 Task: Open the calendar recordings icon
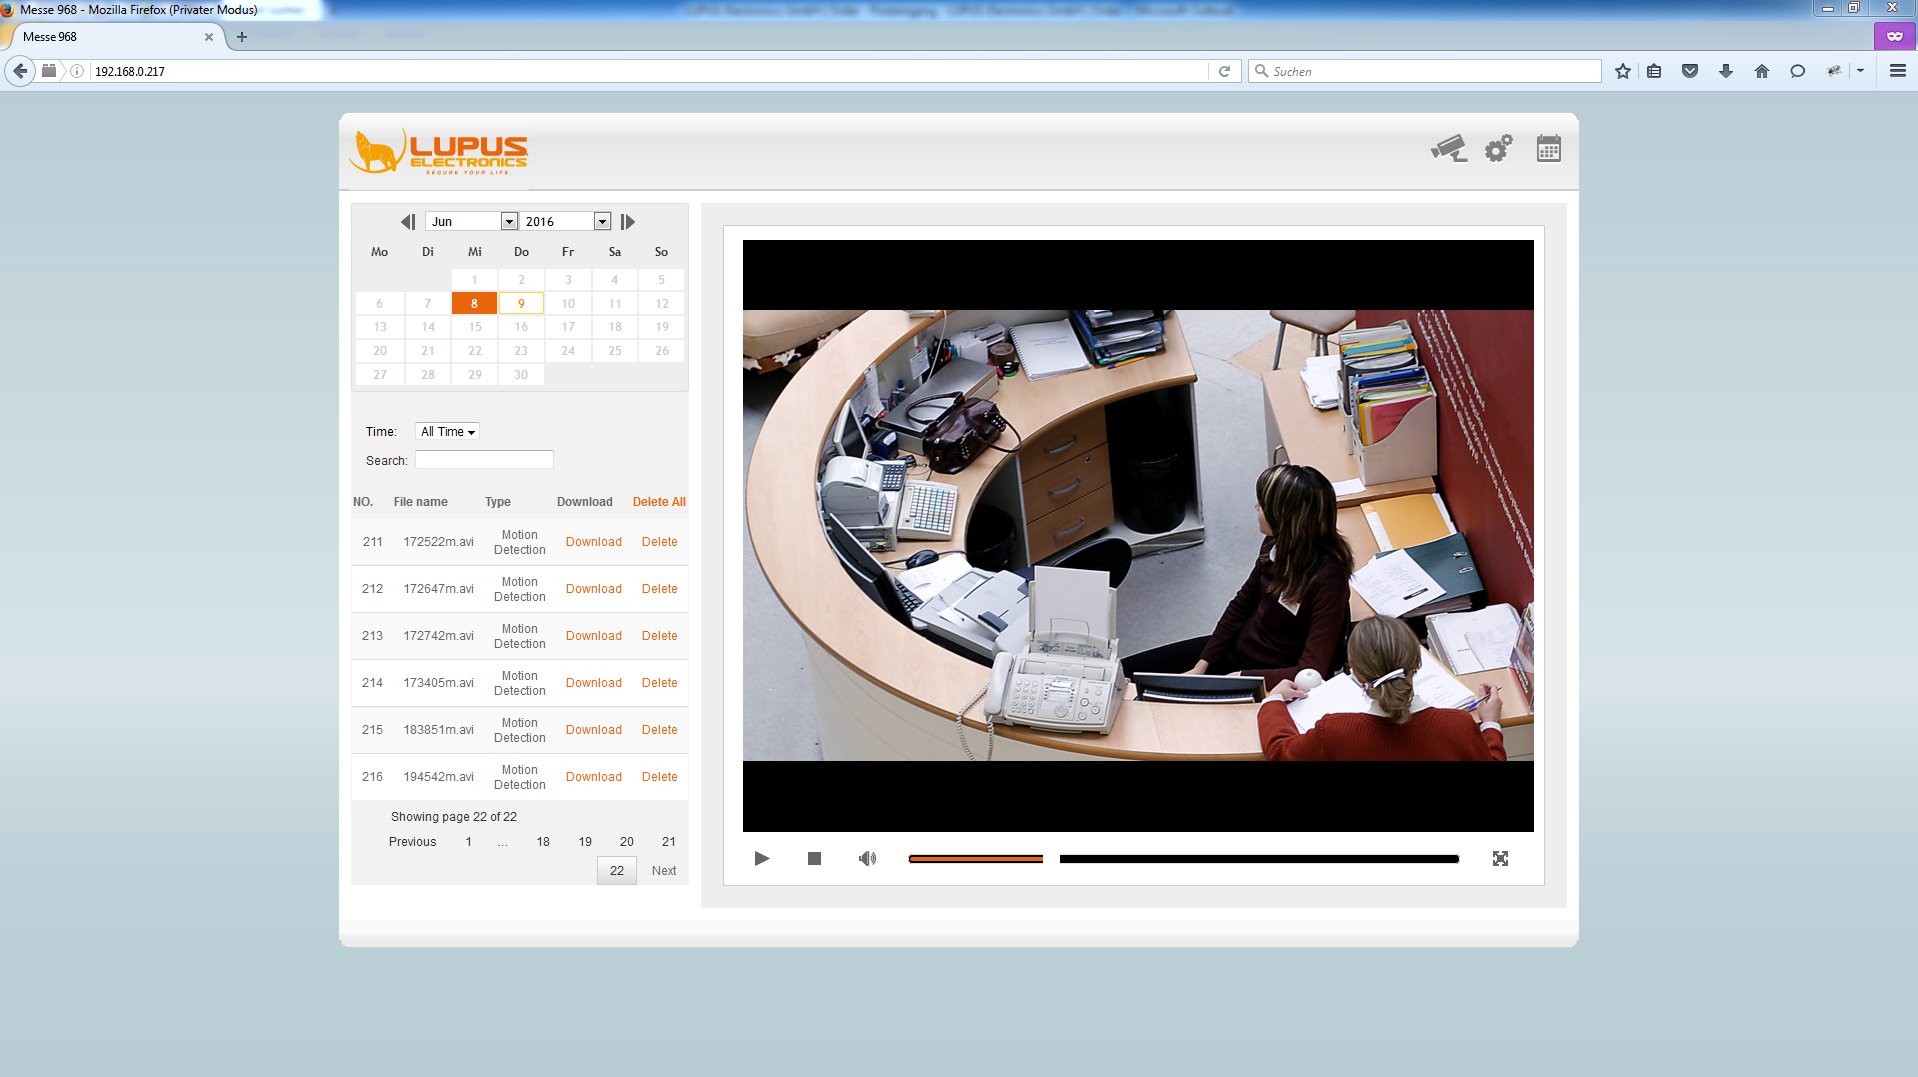click(1548, 149)
